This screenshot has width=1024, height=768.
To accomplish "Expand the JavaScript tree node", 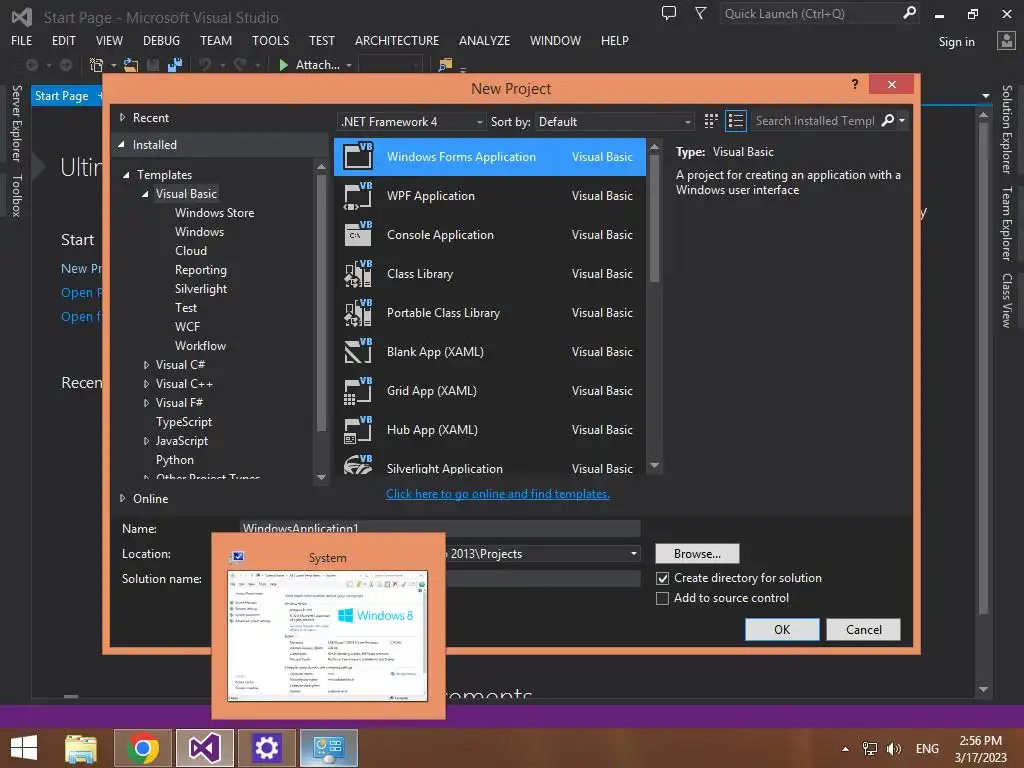I will 146,441.
